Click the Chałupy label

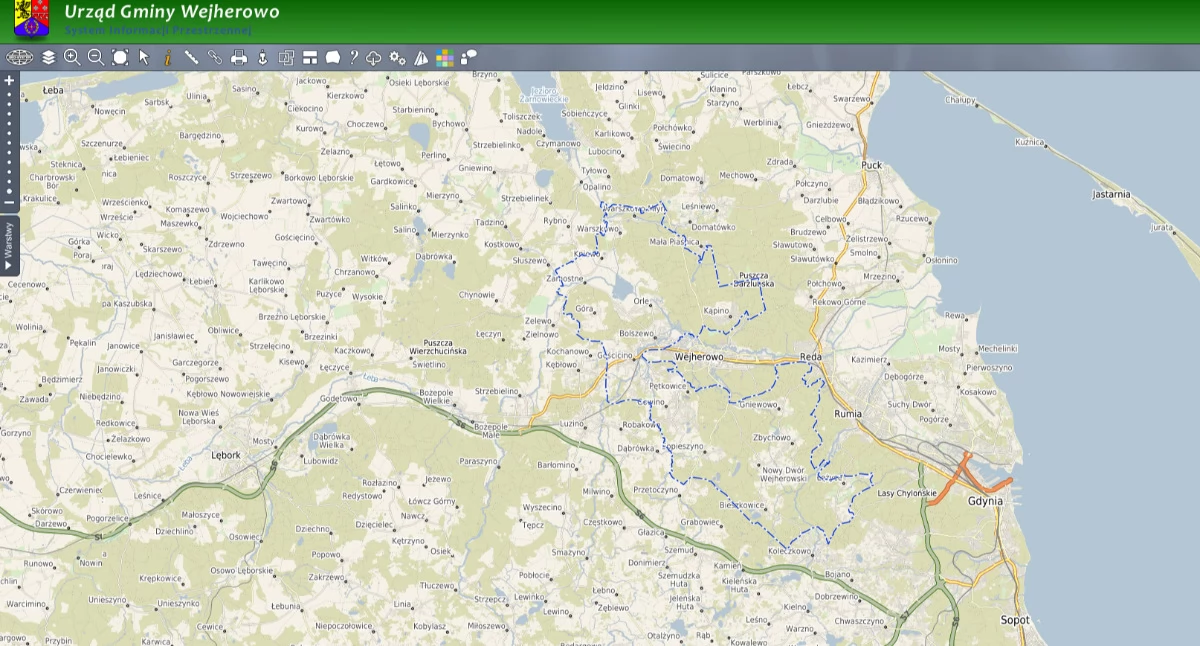click(x=960, y=101)
